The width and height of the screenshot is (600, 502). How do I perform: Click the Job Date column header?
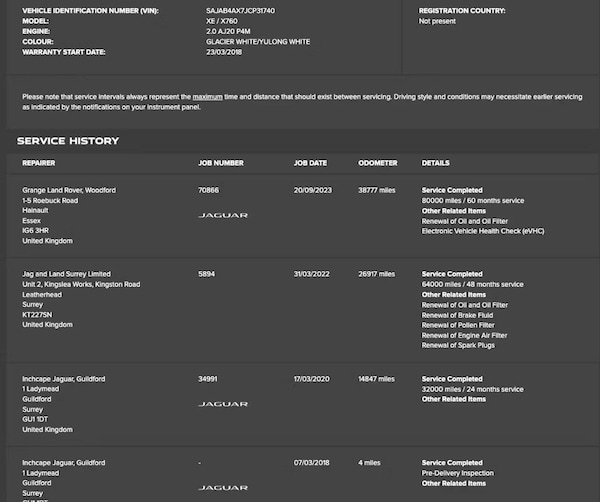click(310, 163)
